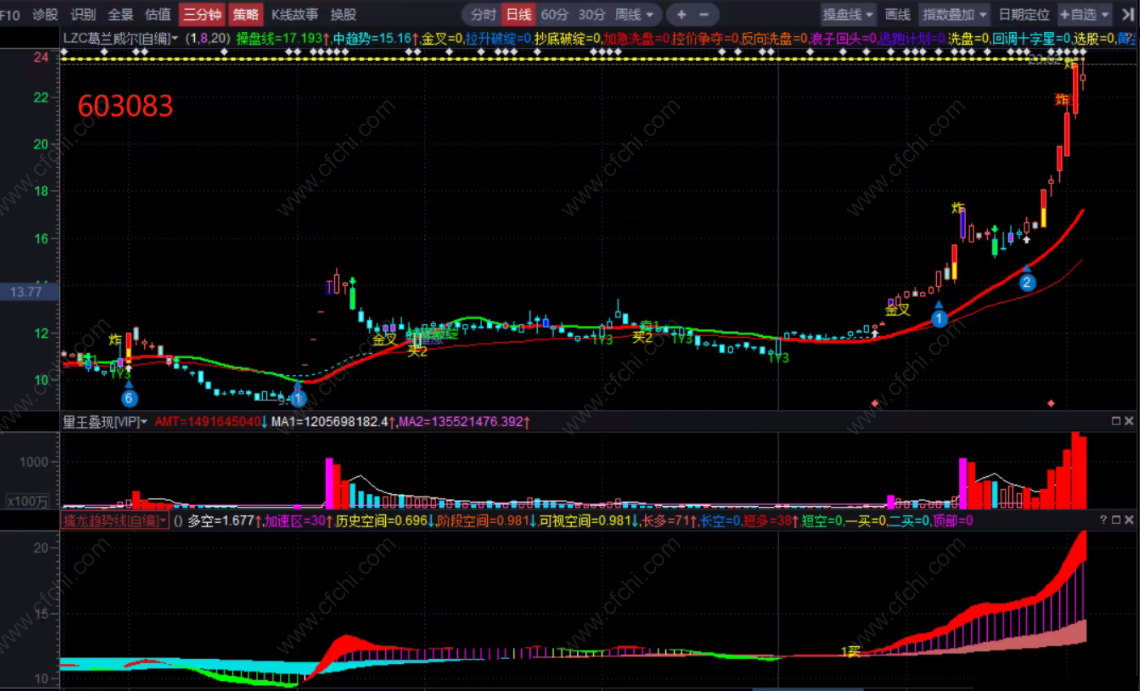Close the 擒龙趋势线 panel
1140x691 pixels.
pyautogui.click(x=1129, y=520)
